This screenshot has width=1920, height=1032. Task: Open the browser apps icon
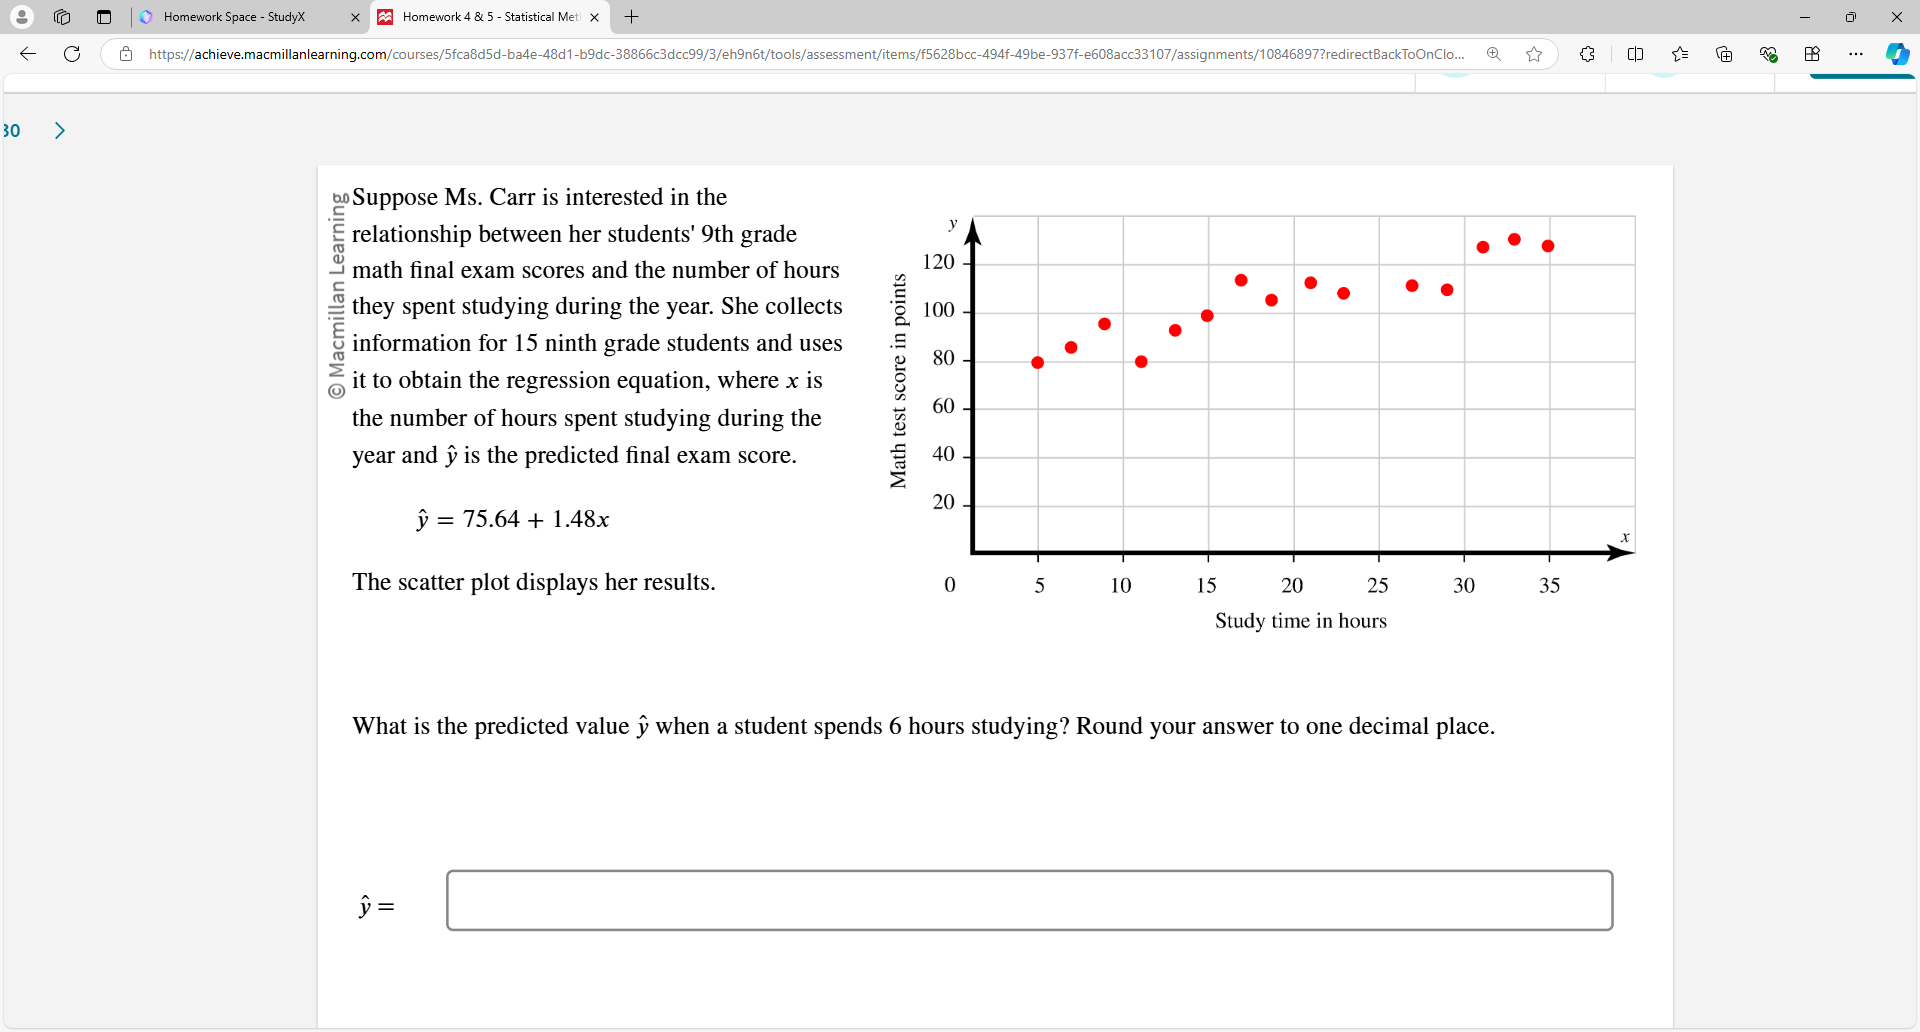[1812, 54]
